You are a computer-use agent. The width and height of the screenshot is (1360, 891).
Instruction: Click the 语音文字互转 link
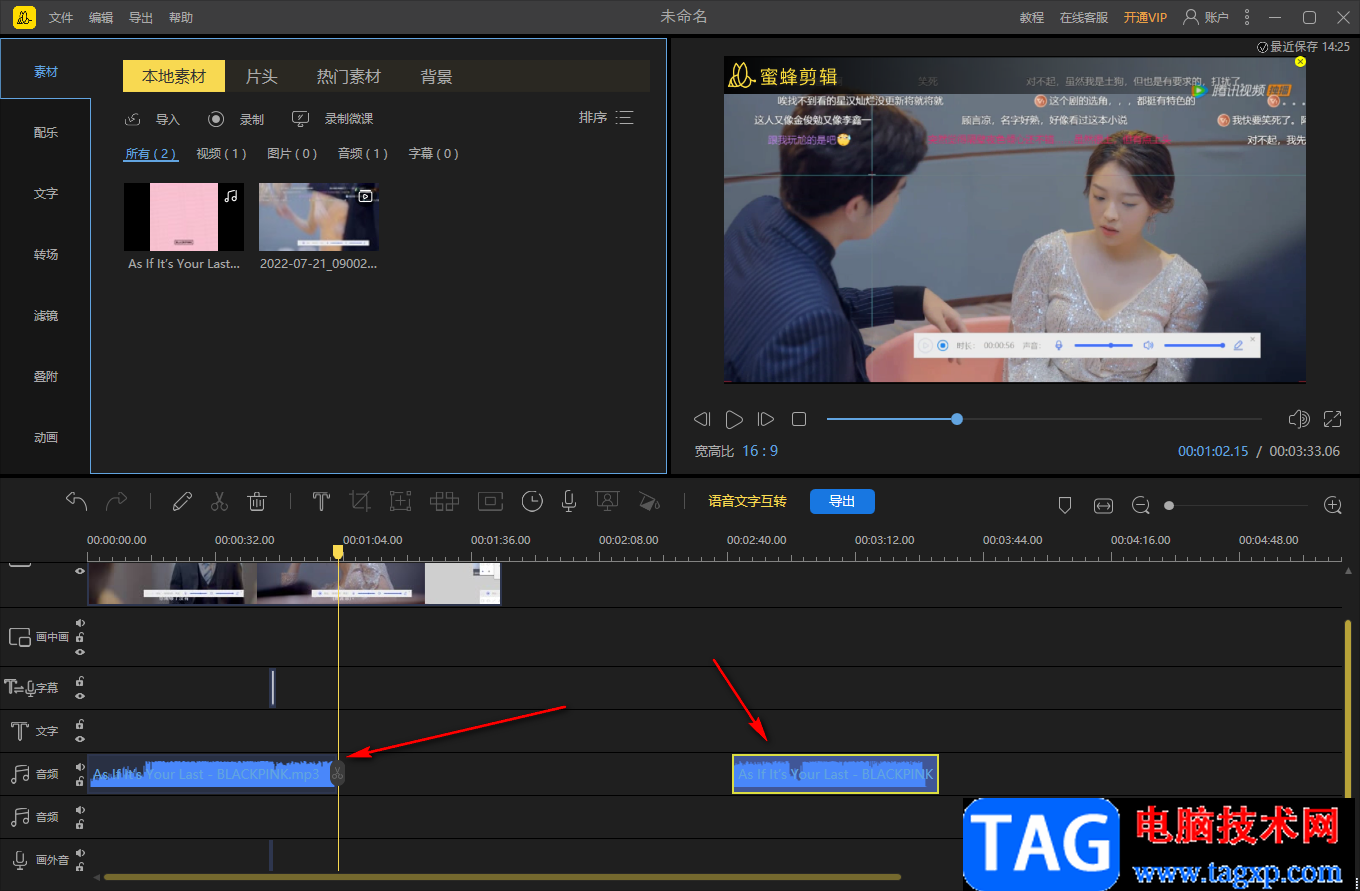click(x=747, y=501)
